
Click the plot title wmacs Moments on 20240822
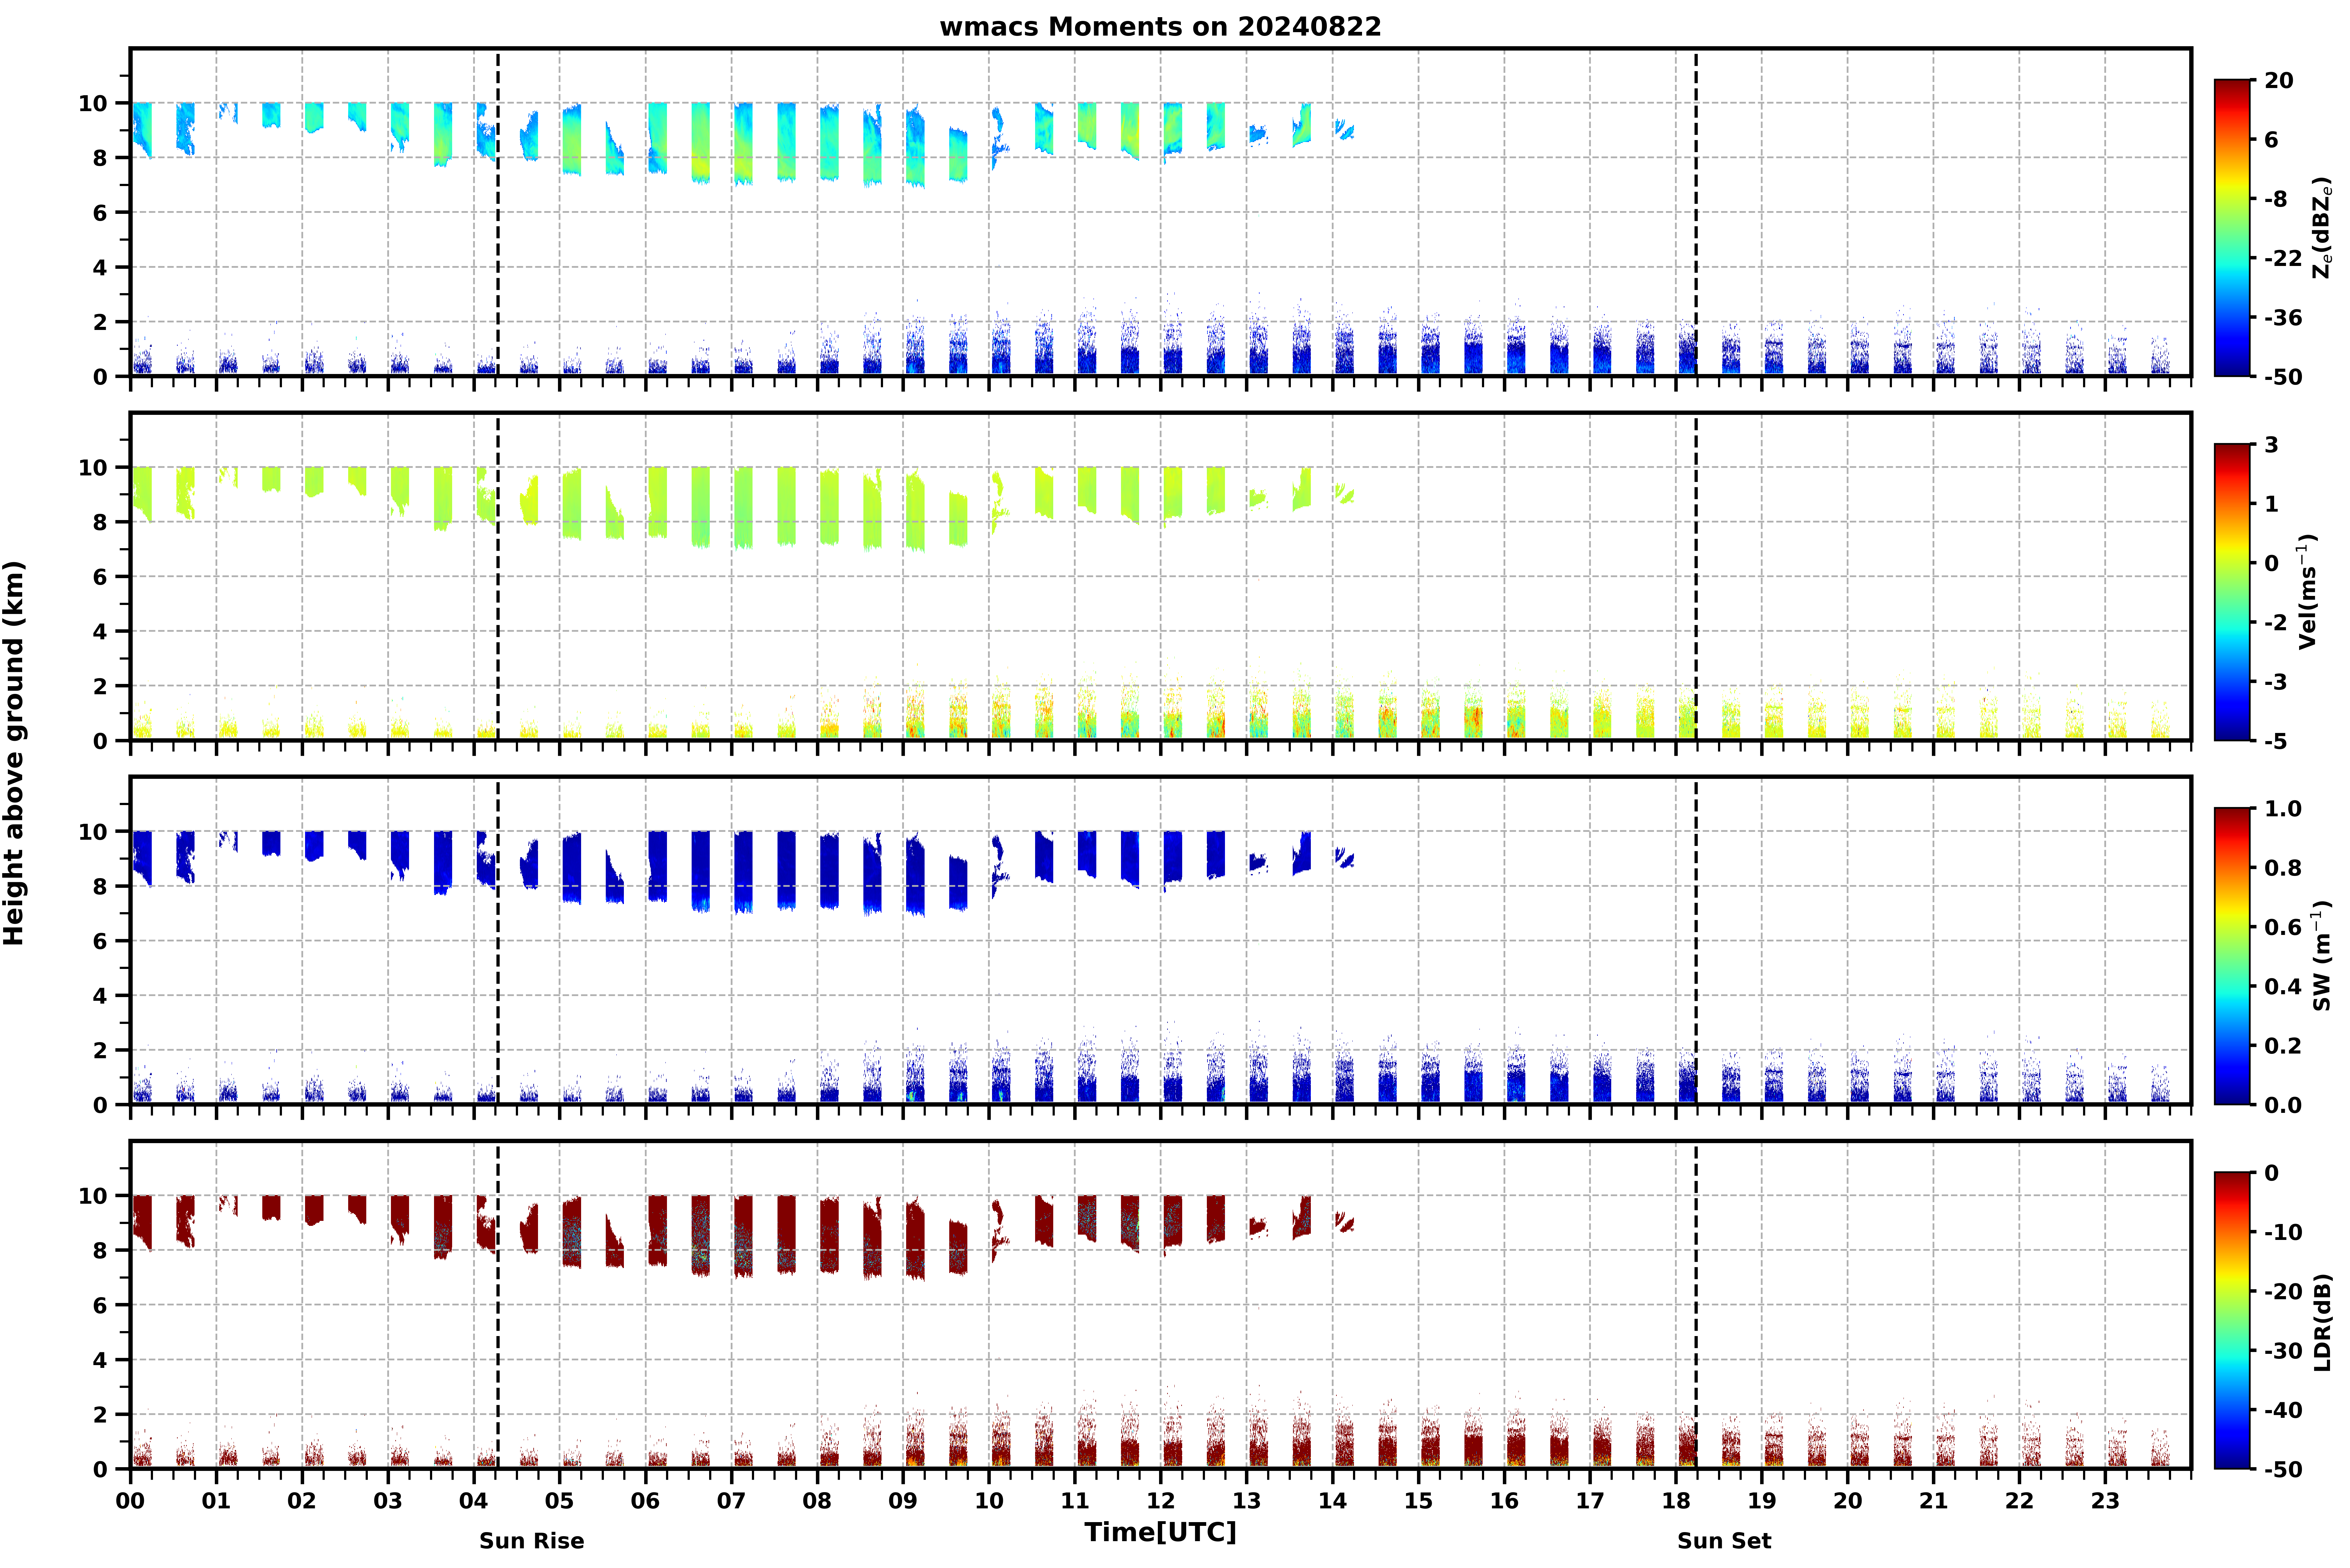pyautogui.click(x=1160, y=27)
